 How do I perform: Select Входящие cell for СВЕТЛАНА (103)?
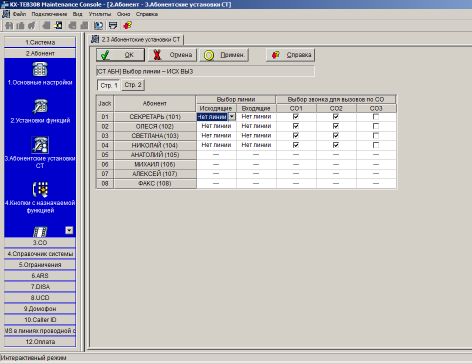(x=256, y=136)
